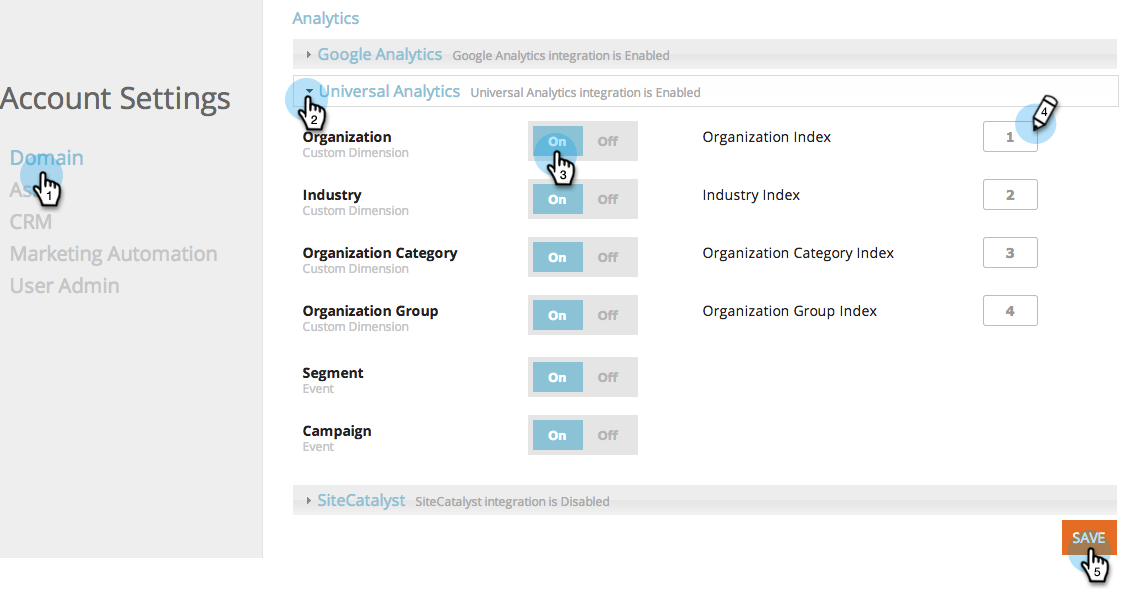Expand the Google Analytics section arrow
The height and width of the screenshot is (593, 1139).
coord(309,55)
